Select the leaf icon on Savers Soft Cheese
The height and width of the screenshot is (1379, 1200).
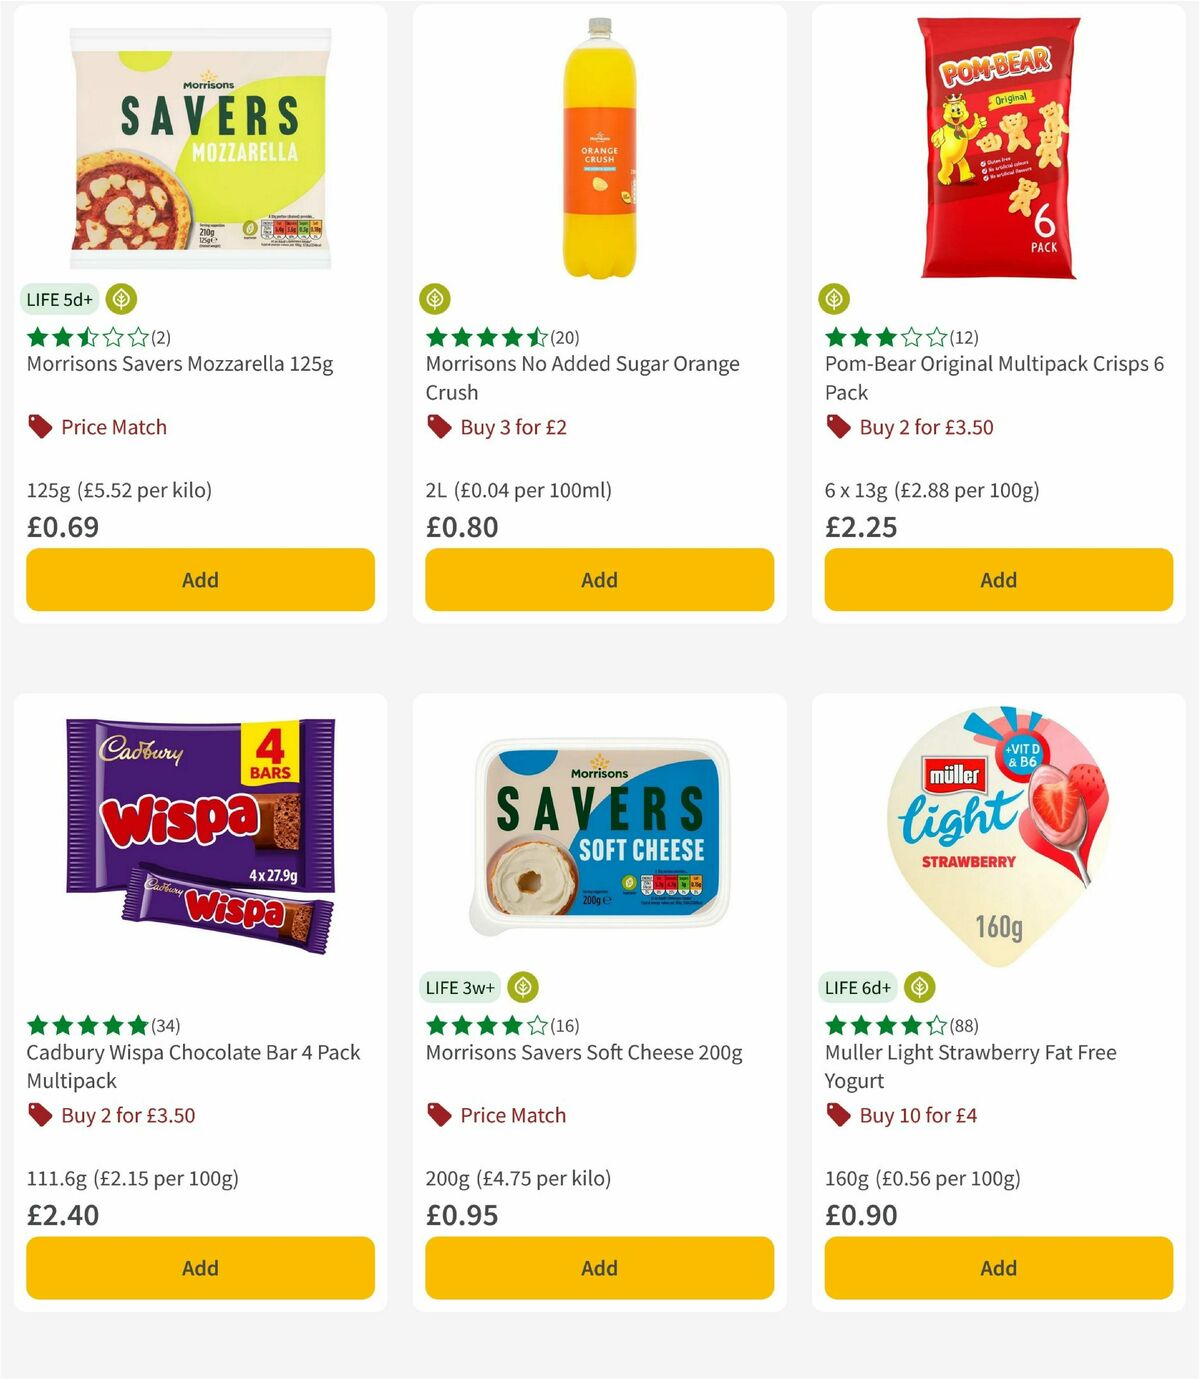tap(524, 986)
